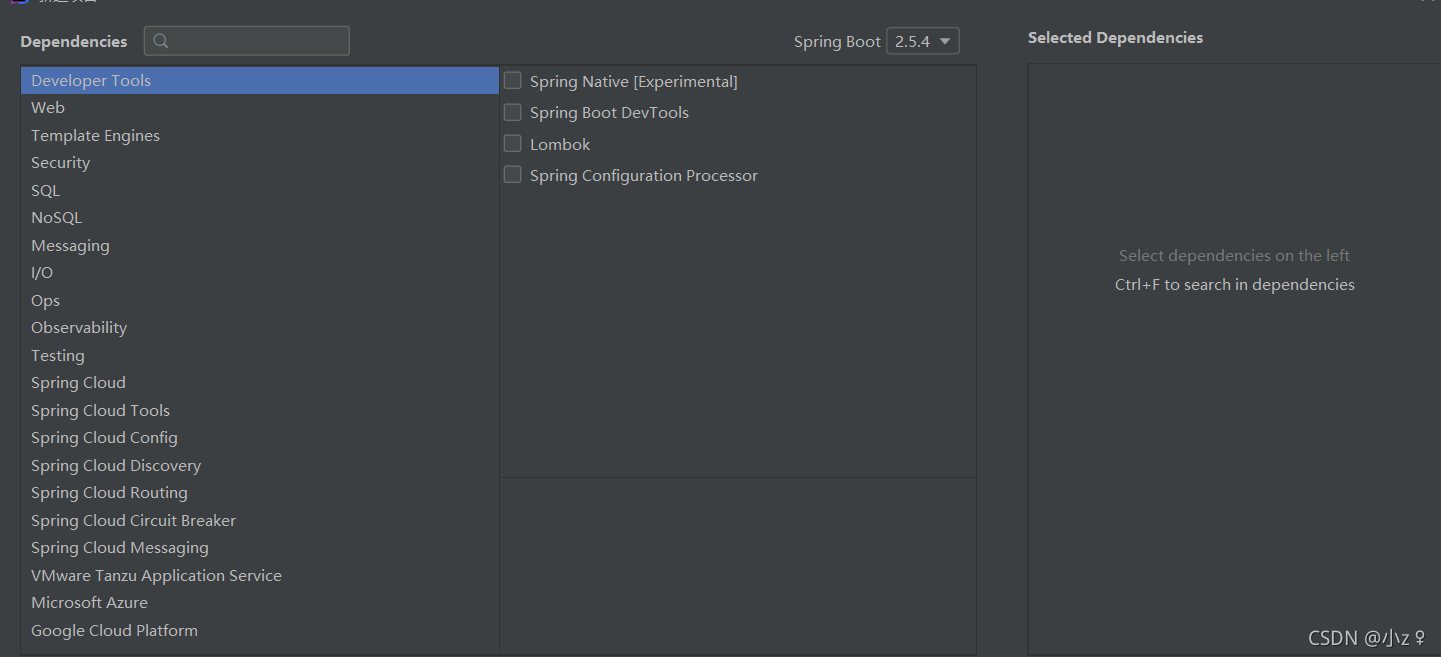This screenshot has width=1441, height=657.
Task: Select Spring Cloud Messaging category
Action: (260, 548)
